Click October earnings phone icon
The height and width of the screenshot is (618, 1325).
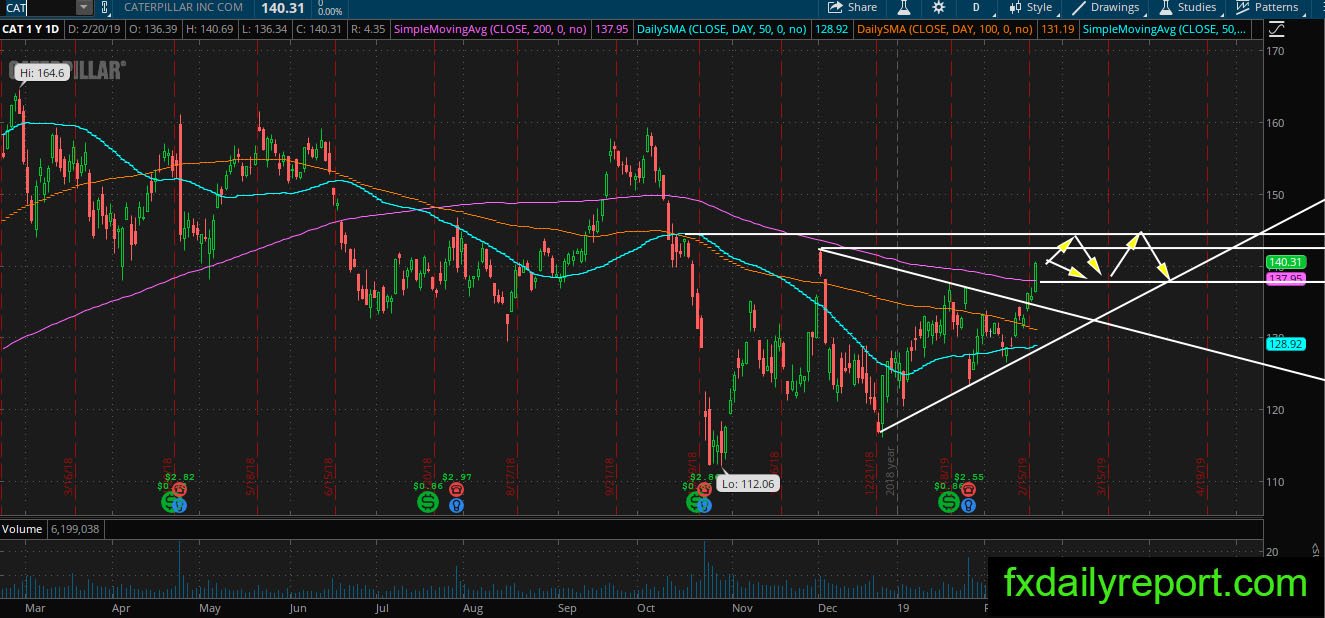coord(706,491)
